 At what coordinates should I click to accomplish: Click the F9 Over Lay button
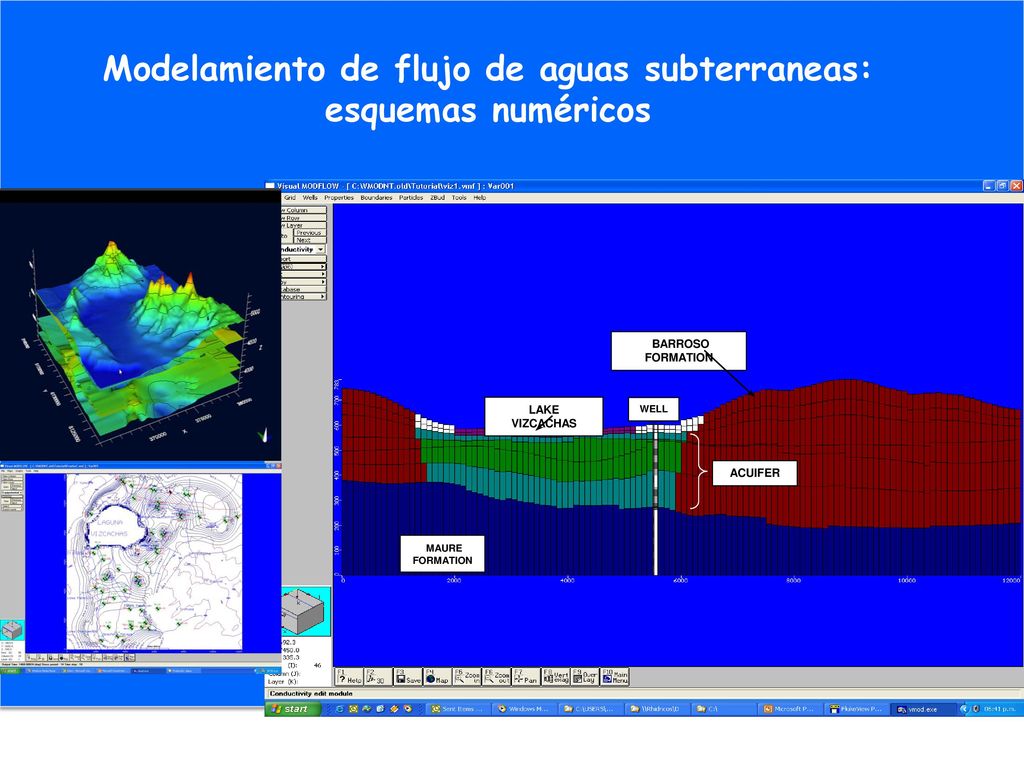tap(585, 677)
